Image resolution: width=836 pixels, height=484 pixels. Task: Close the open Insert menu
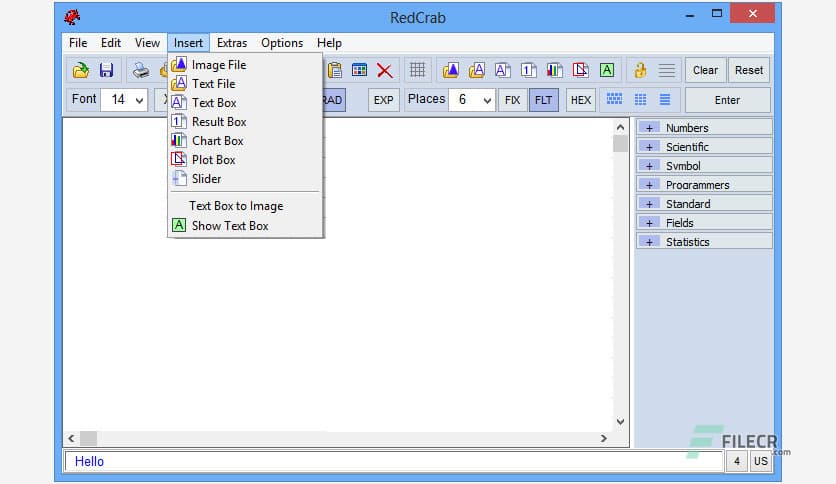[x=188, y=43]
